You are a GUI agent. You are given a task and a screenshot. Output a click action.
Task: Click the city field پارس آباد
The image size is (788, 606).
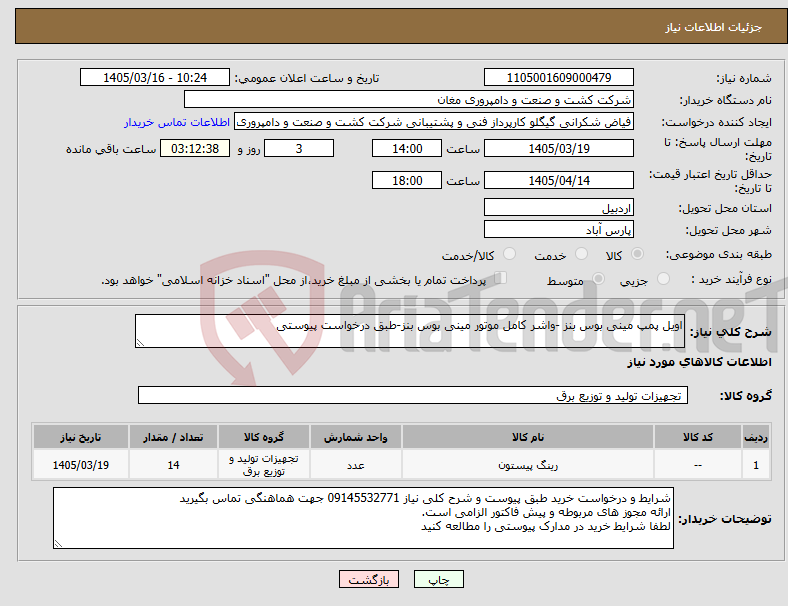point(558,229)
